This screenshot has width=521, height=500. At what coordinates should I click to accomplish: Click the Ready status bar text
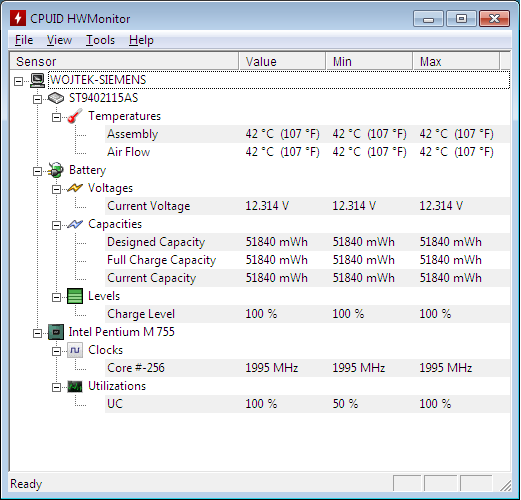pos(26,484)
